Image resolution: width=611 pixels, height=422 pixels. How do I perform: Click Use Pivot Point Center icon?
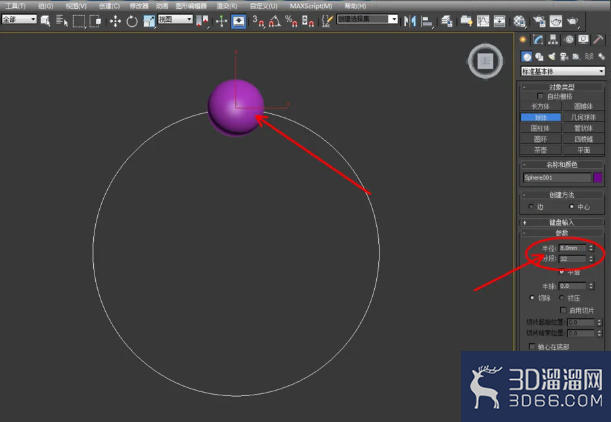click(202, 21)
